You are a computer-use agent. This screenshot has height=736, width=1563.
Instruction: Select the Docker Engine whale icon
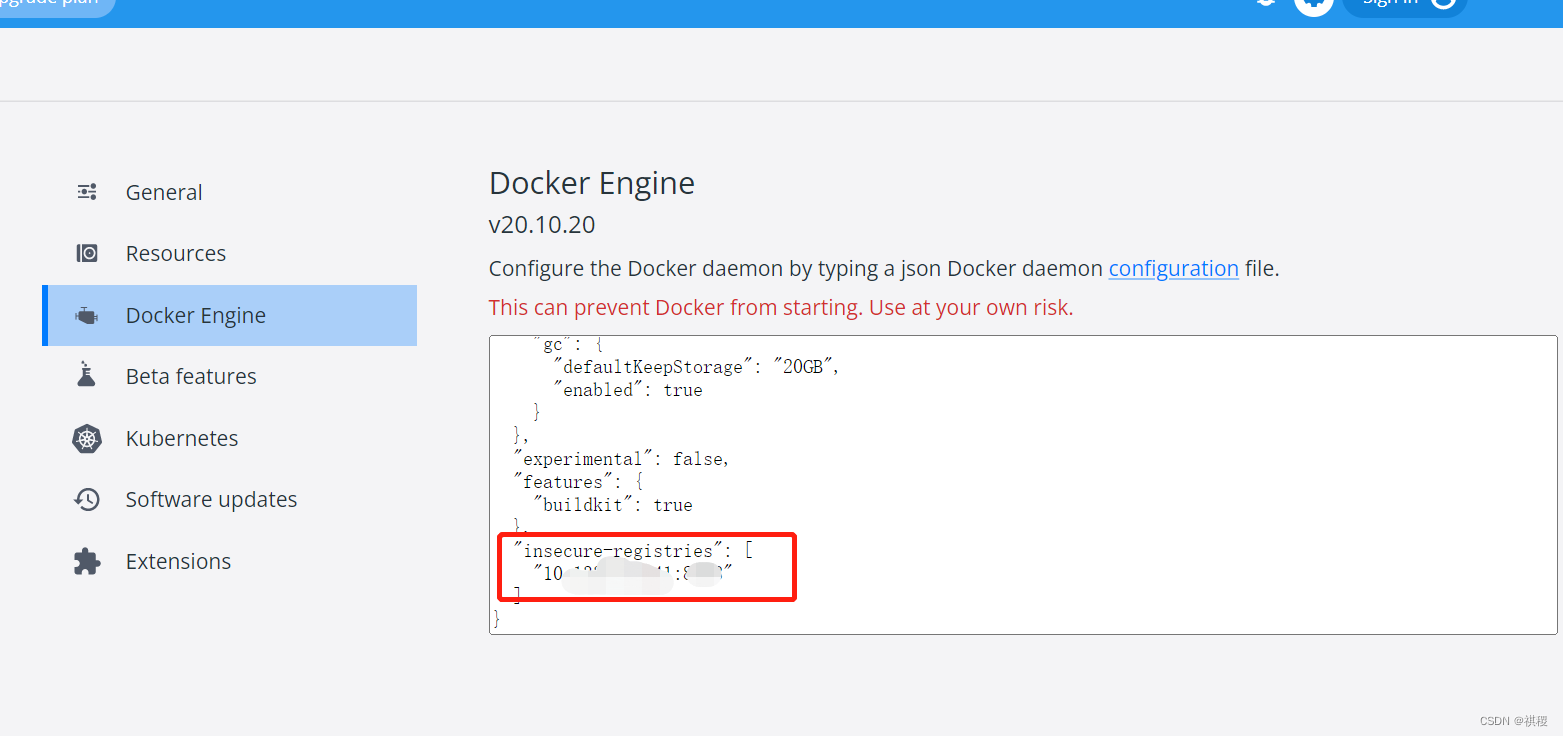click(87, 314)
